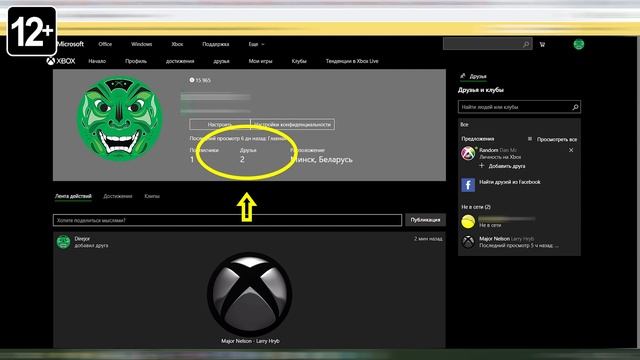Open the Office menu item

[x=105, y=44]
